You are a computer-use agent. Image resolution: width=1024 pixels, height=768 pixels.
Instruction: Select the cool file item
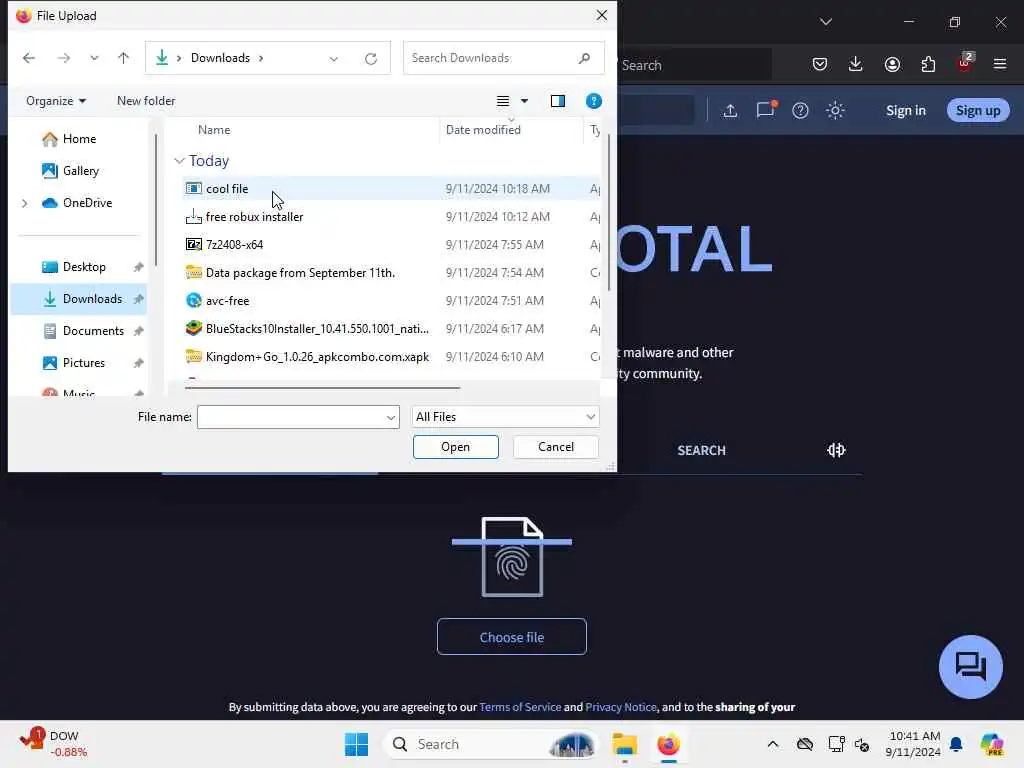(391, 189)
